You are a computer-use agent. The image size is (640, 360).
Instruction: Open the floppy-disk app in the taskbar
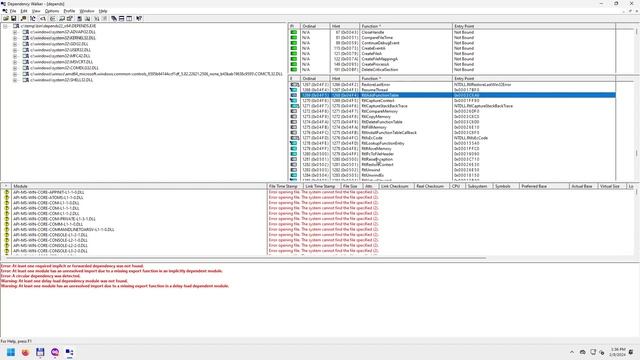[40, 352]
